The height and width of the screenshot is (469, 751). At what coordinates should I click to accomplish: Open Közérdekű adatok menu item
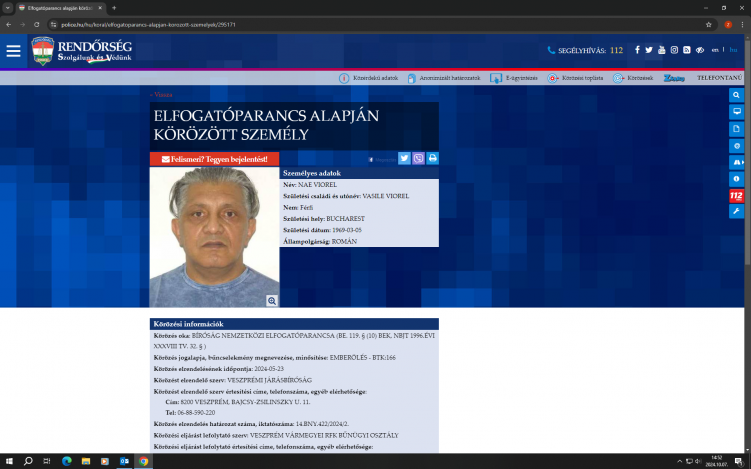pyautogui.click(x=368, y=78)
